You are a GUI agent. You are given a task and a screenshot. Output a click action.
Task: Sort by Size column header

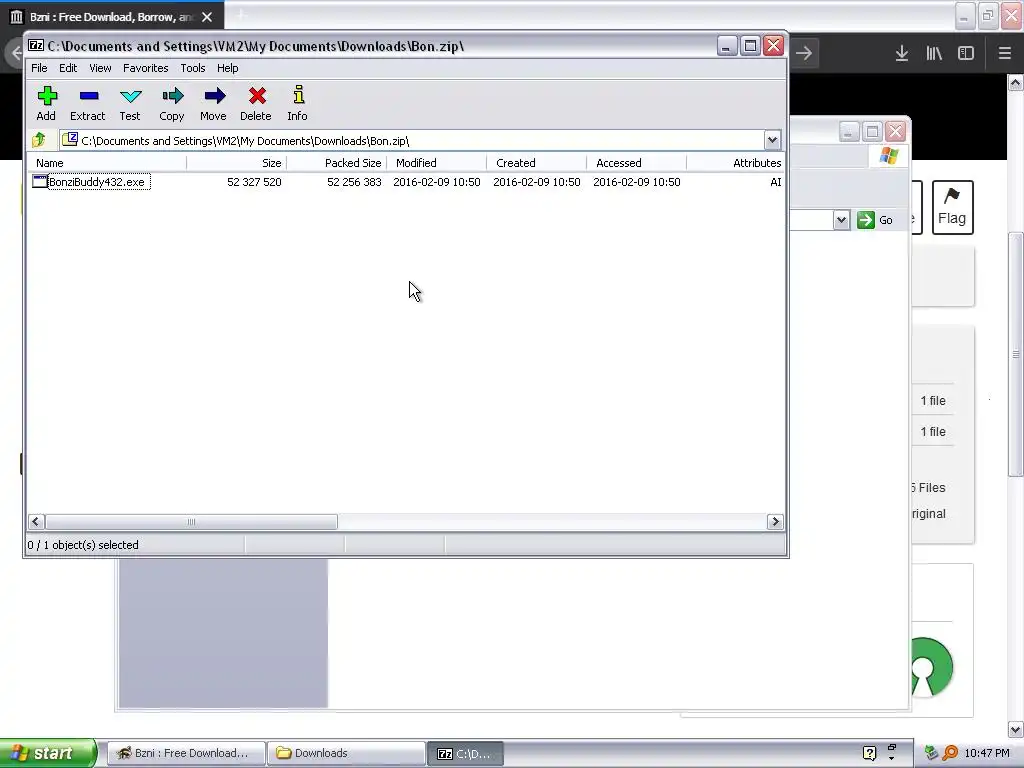(236, 163)
